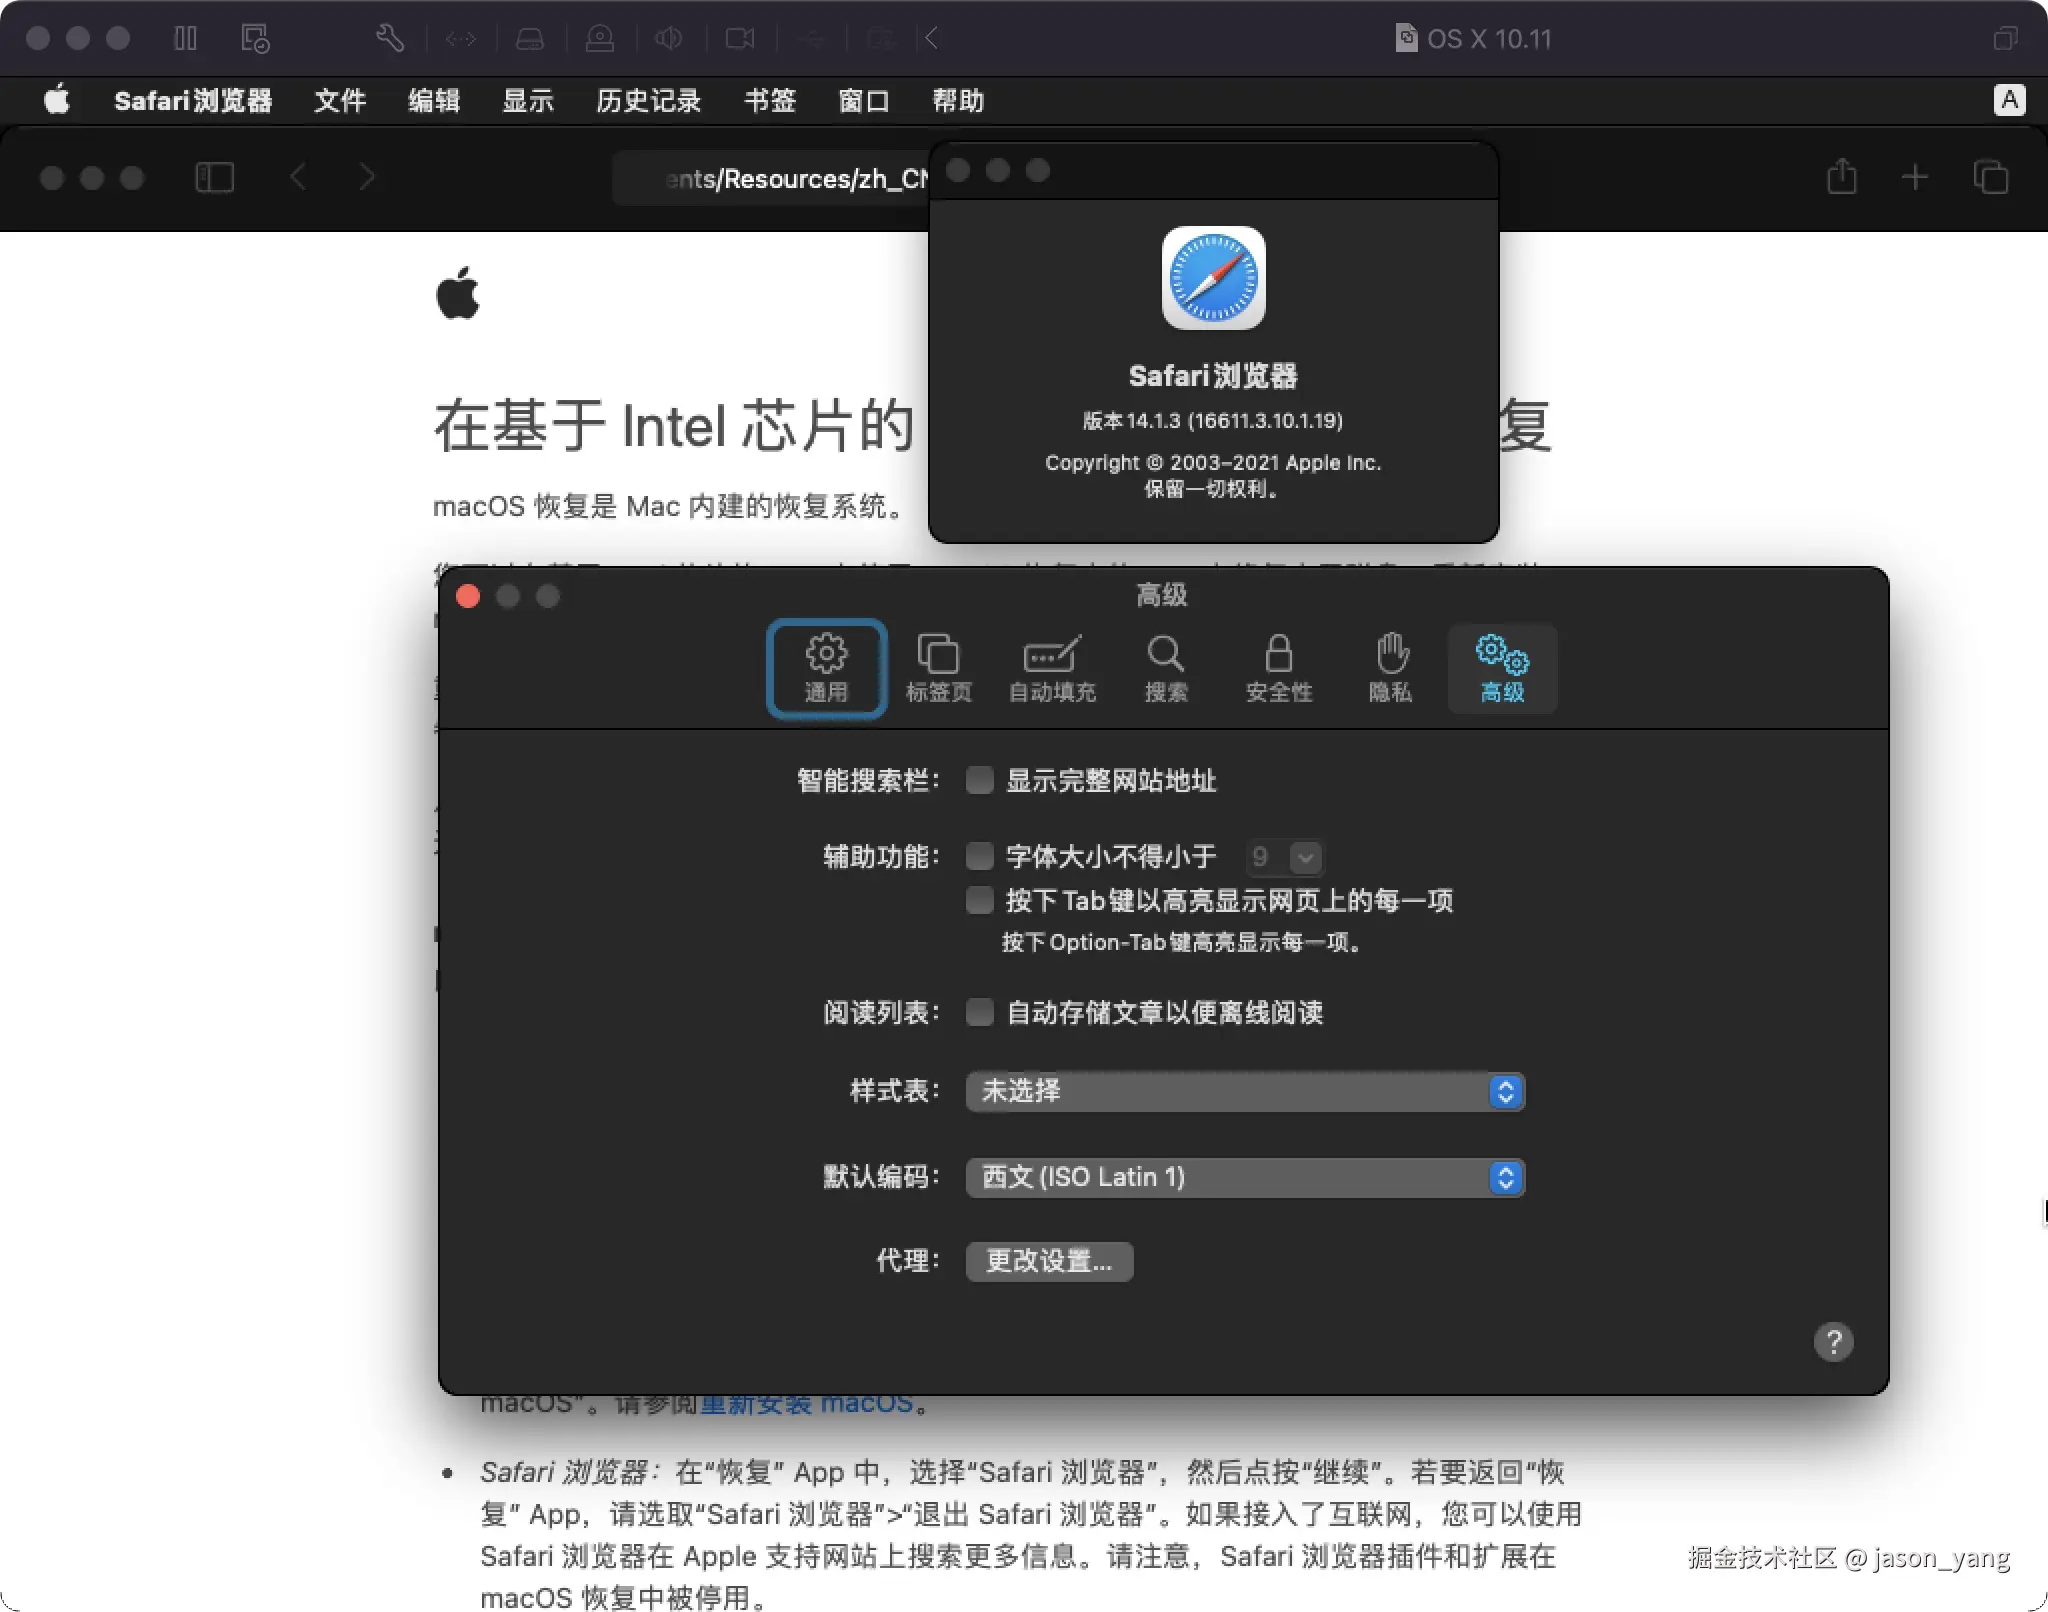Toggle Tab键高亮显示网页每一项 checkbox
Screen dimensions: 2048x1612
[980, 900]
